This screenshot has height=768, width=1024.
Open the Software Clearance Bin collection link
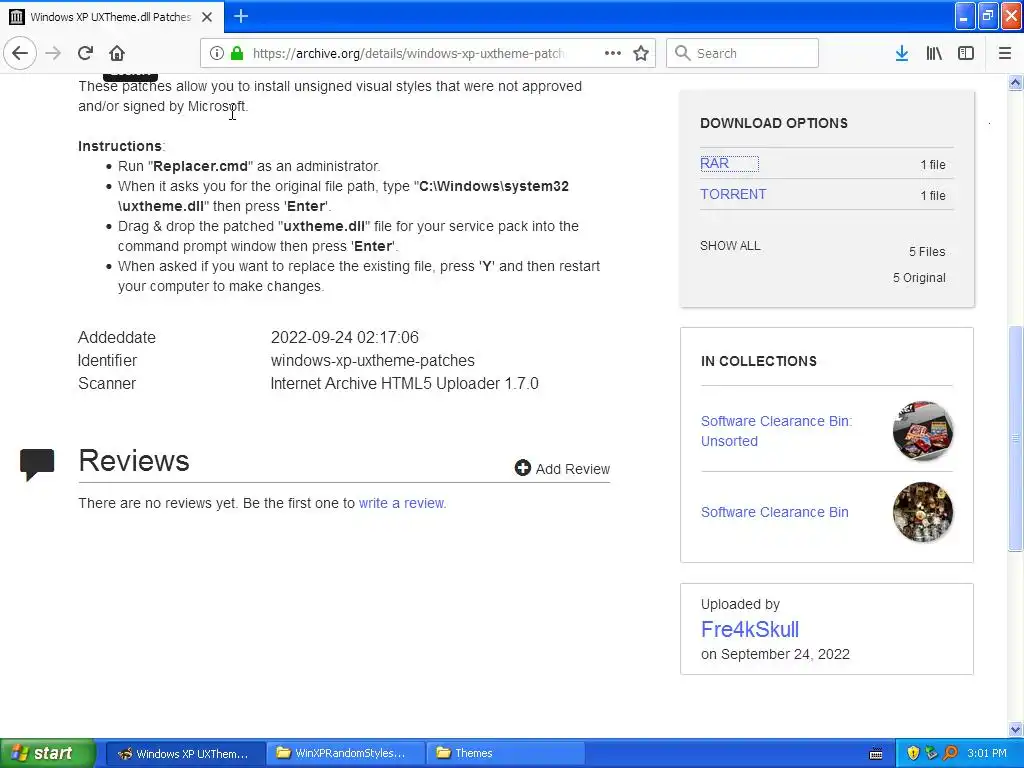(x=775, y=512)
